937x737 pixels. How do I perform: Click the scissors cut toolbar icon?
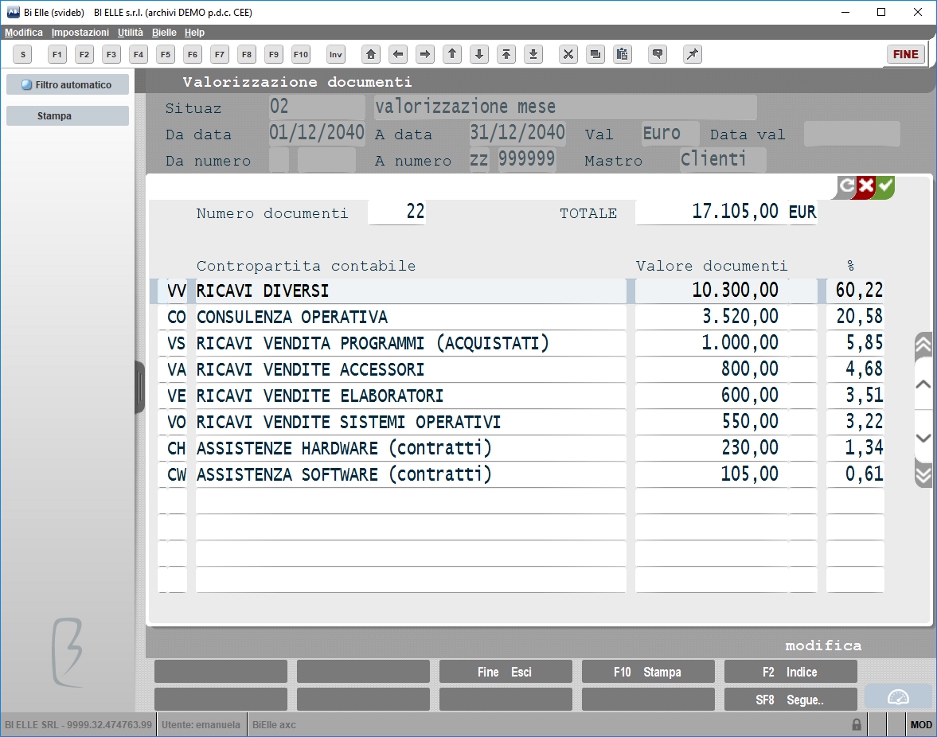pos(568,54)
